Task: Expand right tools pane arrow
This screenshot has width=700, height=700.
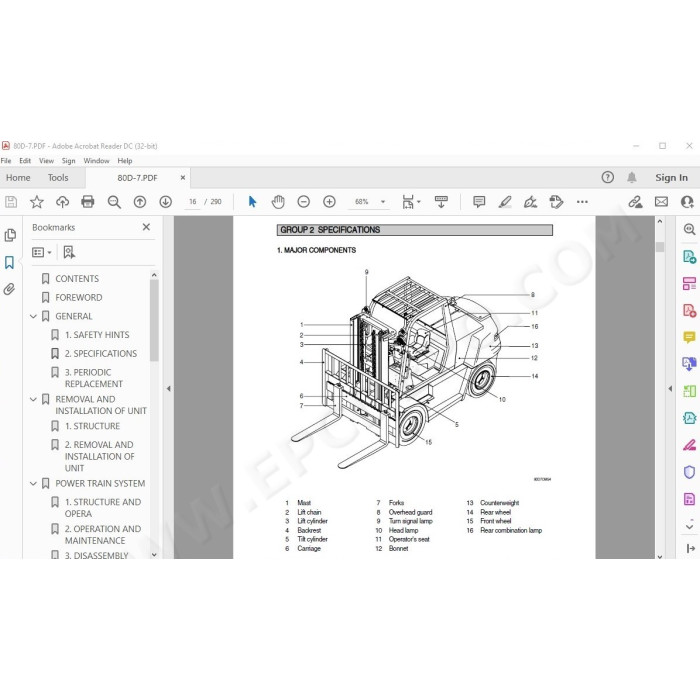Action: click(670, 389)
